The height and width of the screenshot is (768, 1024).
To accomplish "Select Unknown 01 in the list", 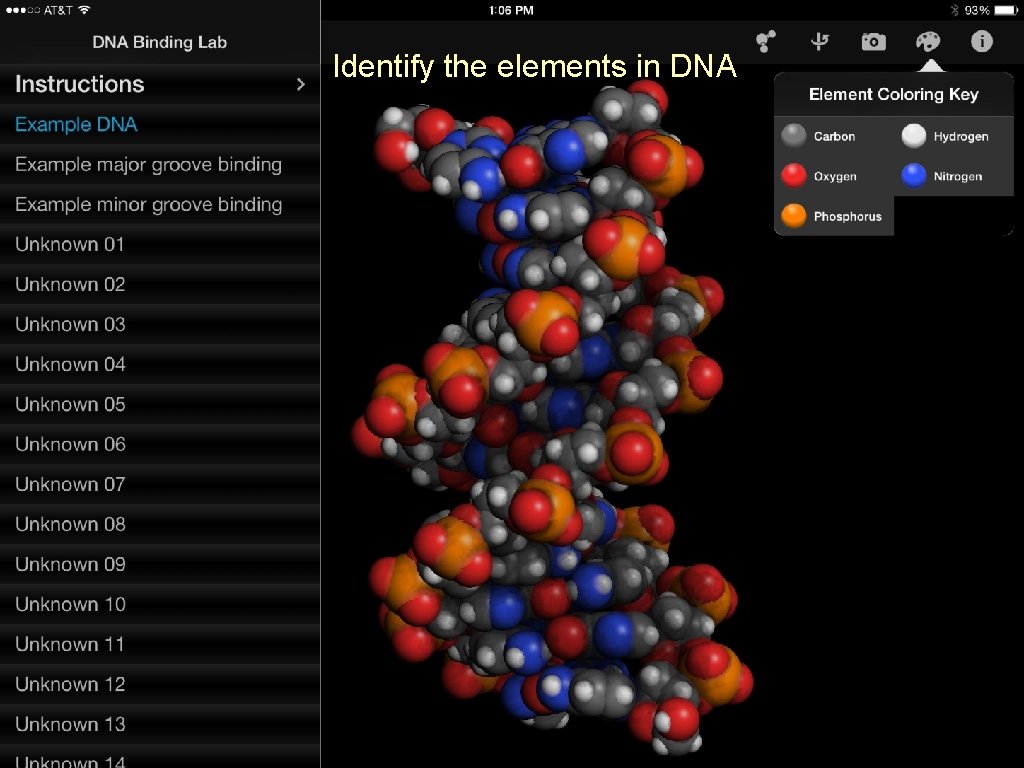I will tap(70, 244).
